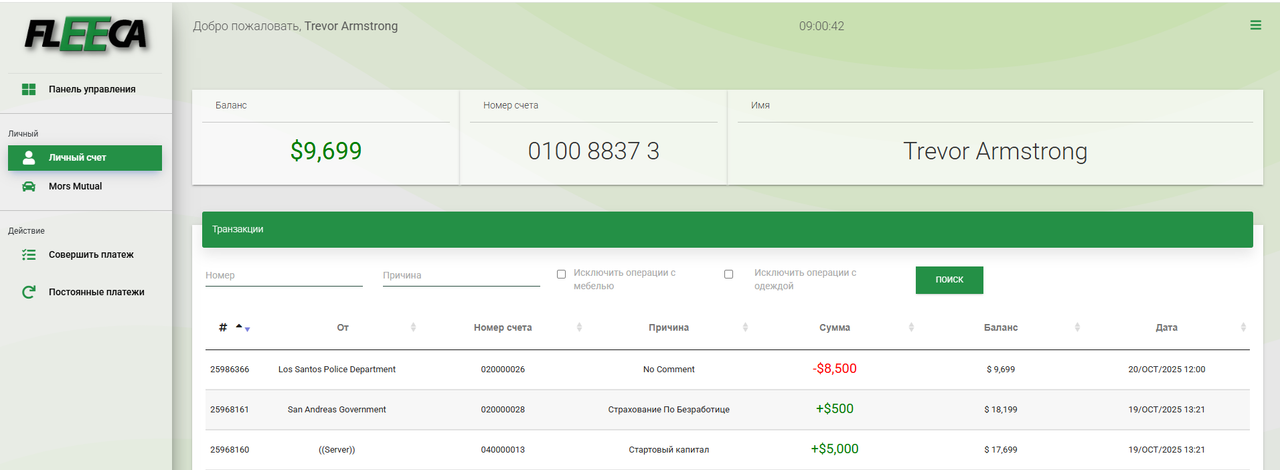Click the car icon next to Mors Mutual

[x=29, y=187]
